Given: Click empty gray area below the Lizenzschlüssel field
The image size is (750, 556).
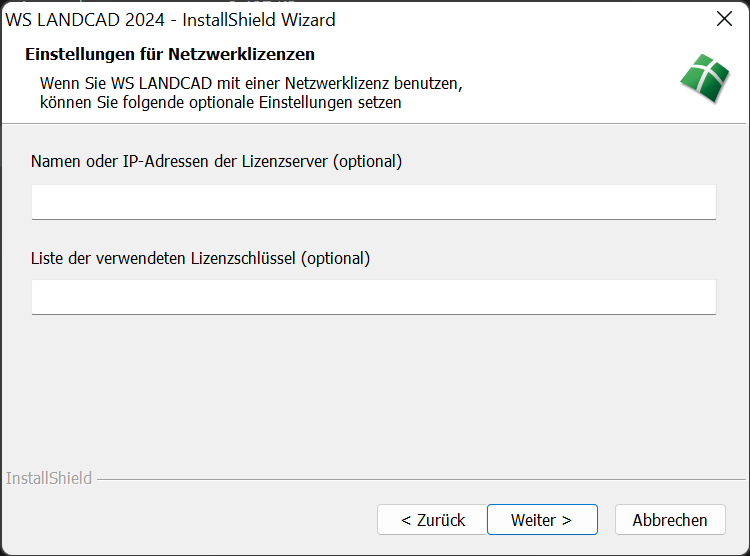Looking at the screenshot, I should pos(373,390).
